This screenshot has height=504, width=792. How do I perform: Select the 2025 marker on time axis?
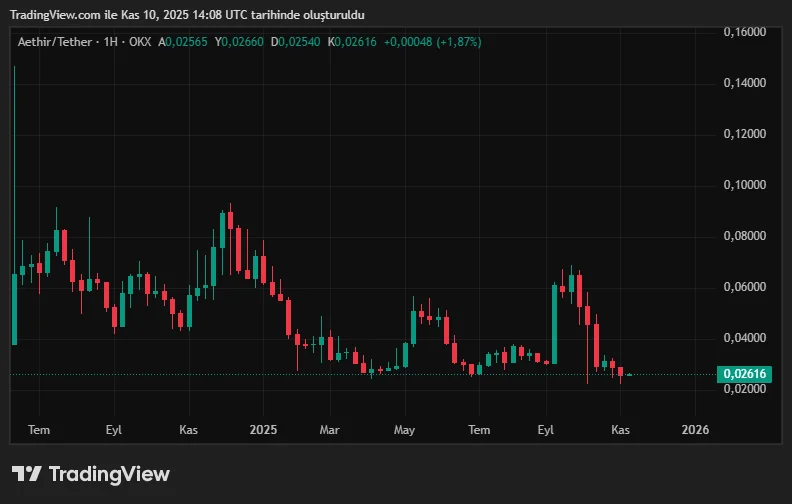(x=262, y=429)
